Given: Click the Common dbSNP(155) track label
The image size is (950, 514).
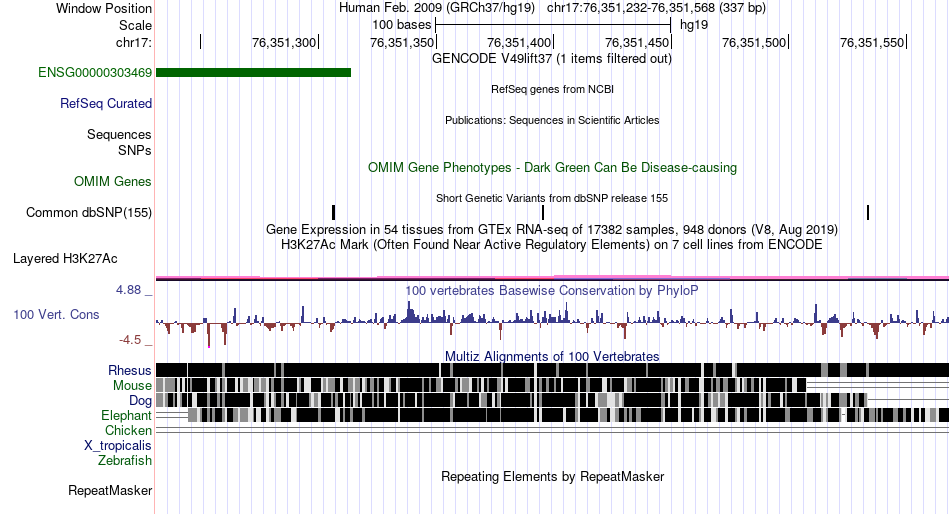Looking at the screenshot, I should pyautogui.click(x=89, y=213).
